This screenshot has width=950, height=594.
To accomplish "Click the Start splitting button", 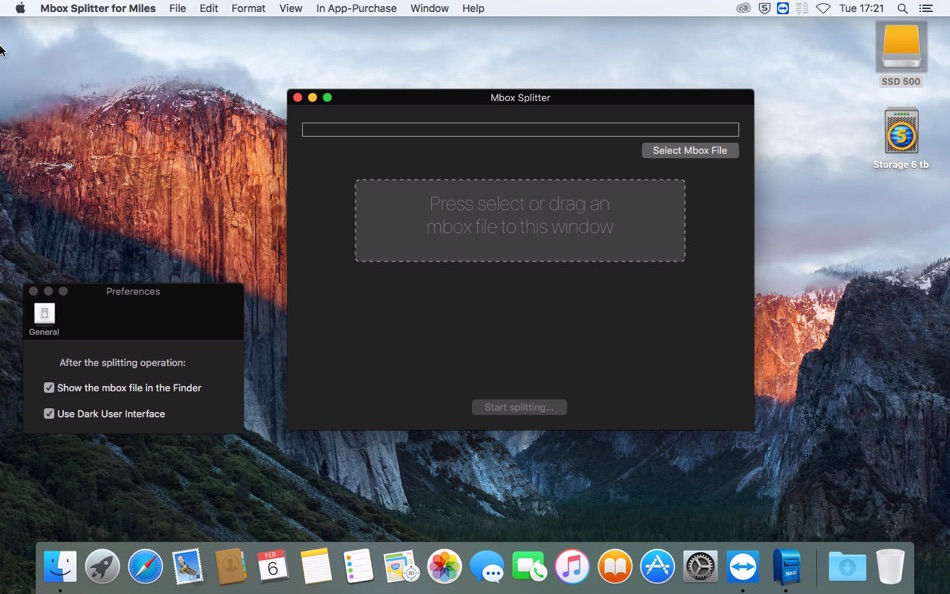I will [519, 407].
